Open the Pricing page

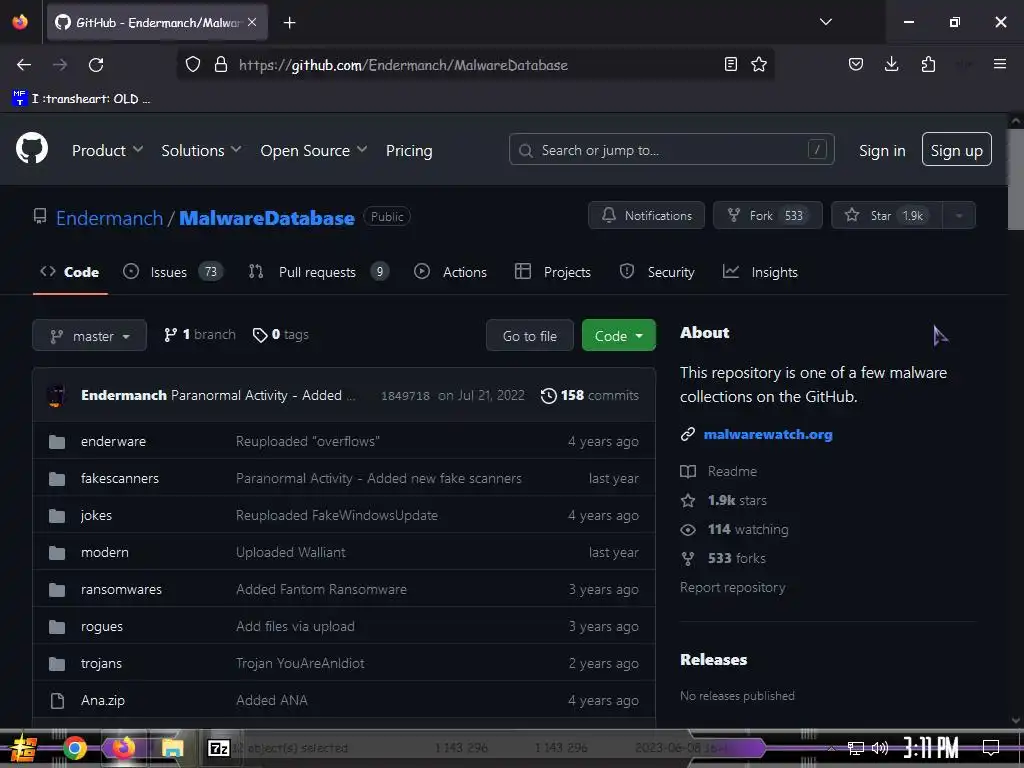click(x=409, y=150)
